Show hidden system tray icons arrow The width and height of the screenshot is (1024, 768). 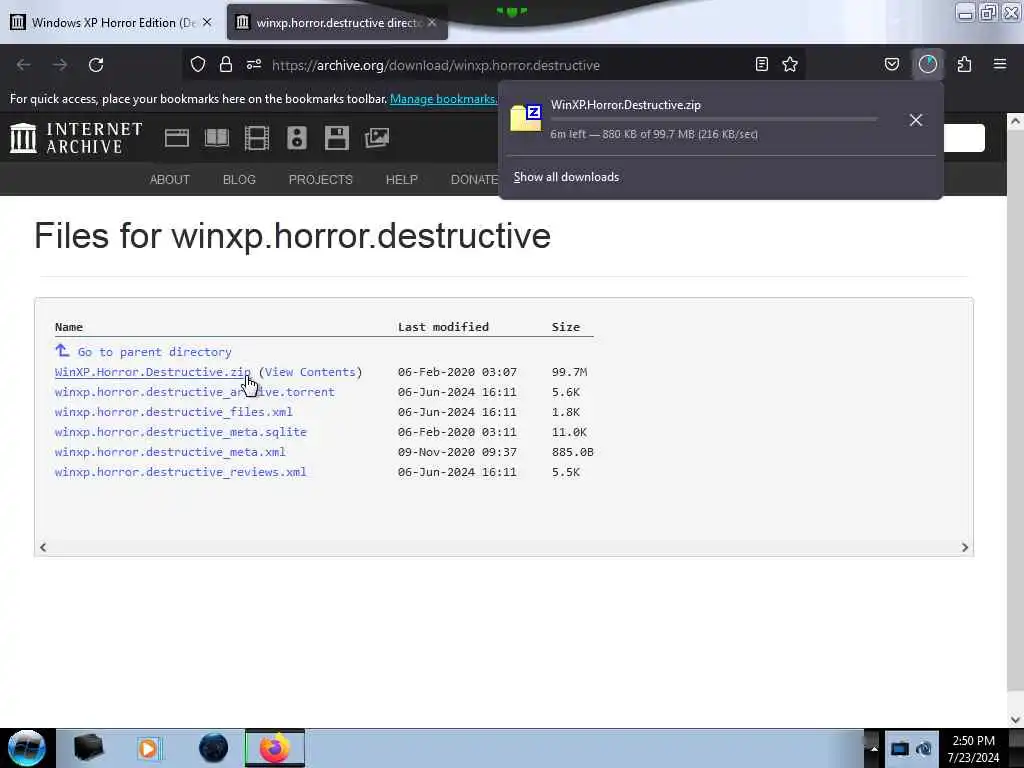tap(874, 748)
